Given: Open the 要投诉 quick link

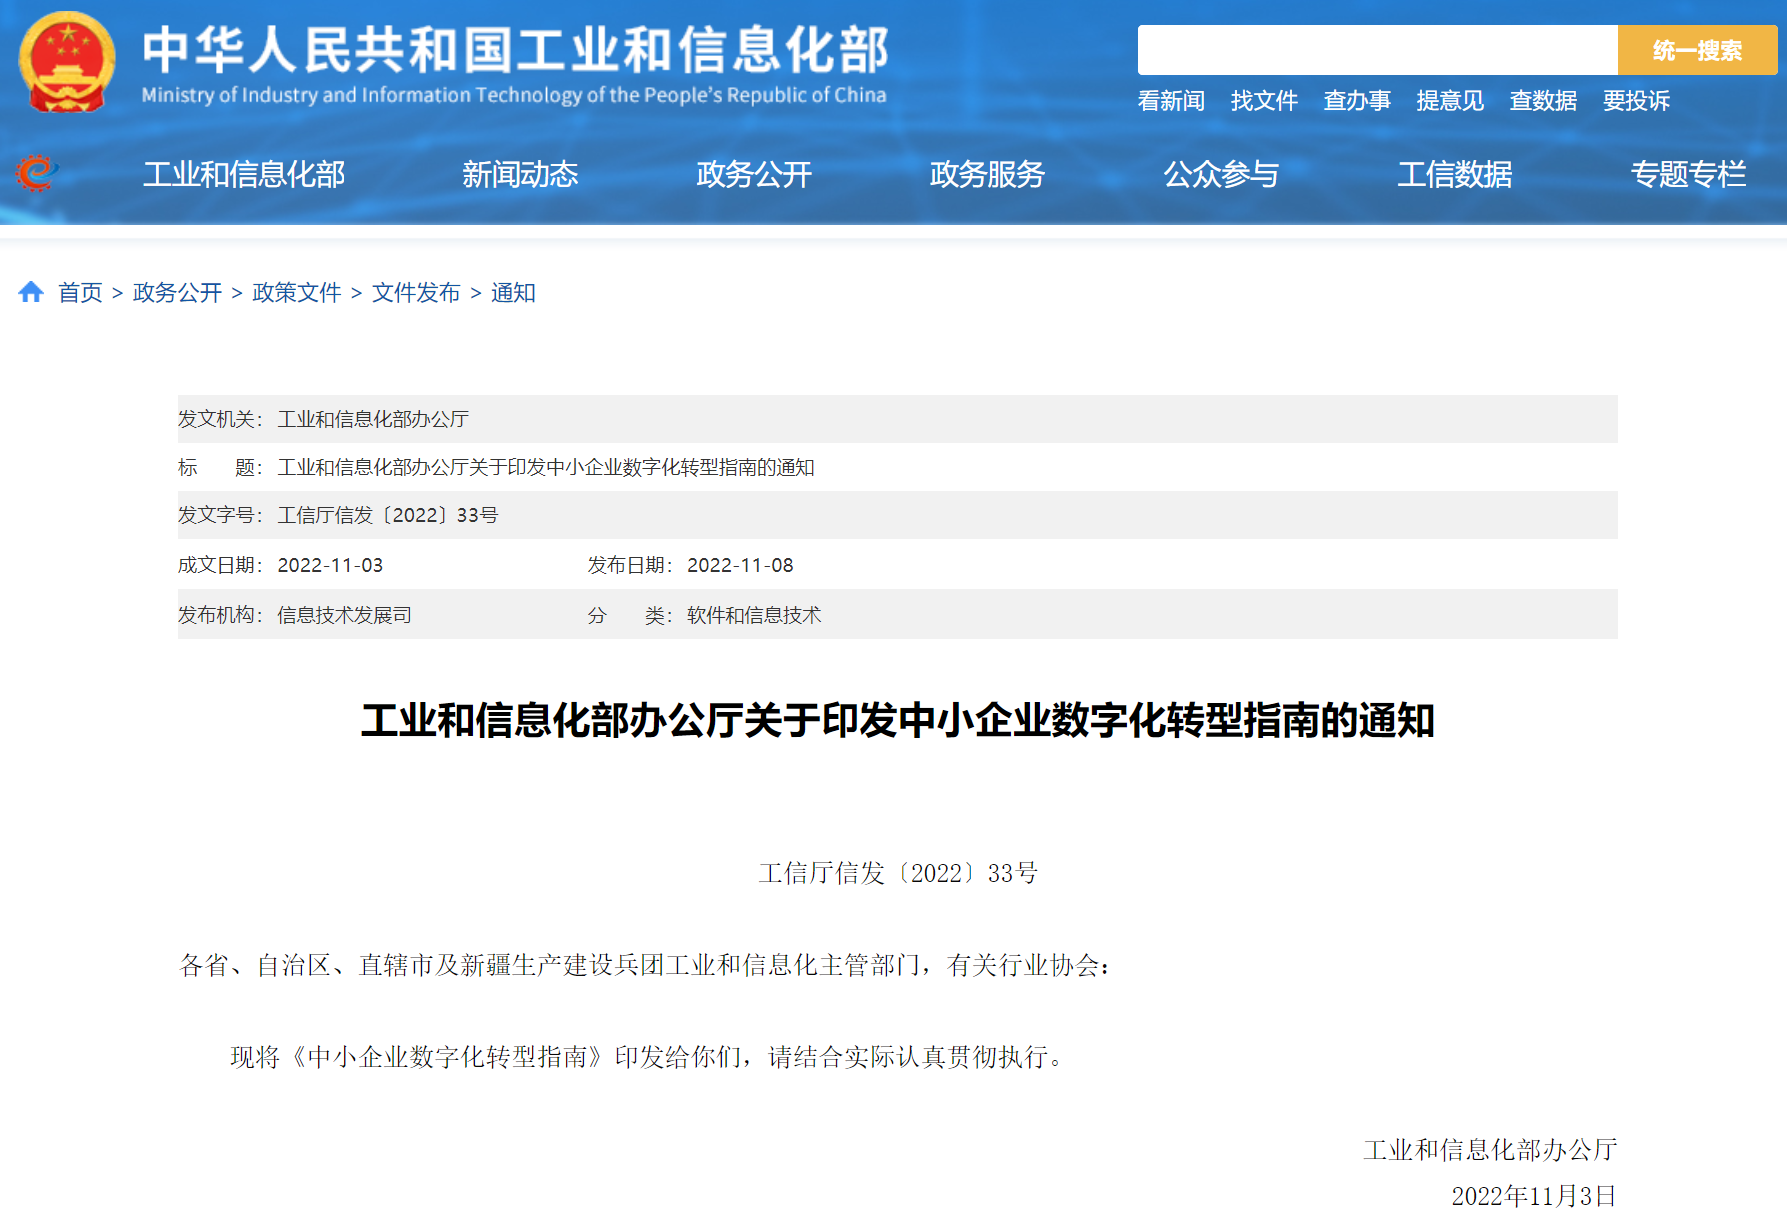Looking at the screenshot, I should (x=1636, y=101).
